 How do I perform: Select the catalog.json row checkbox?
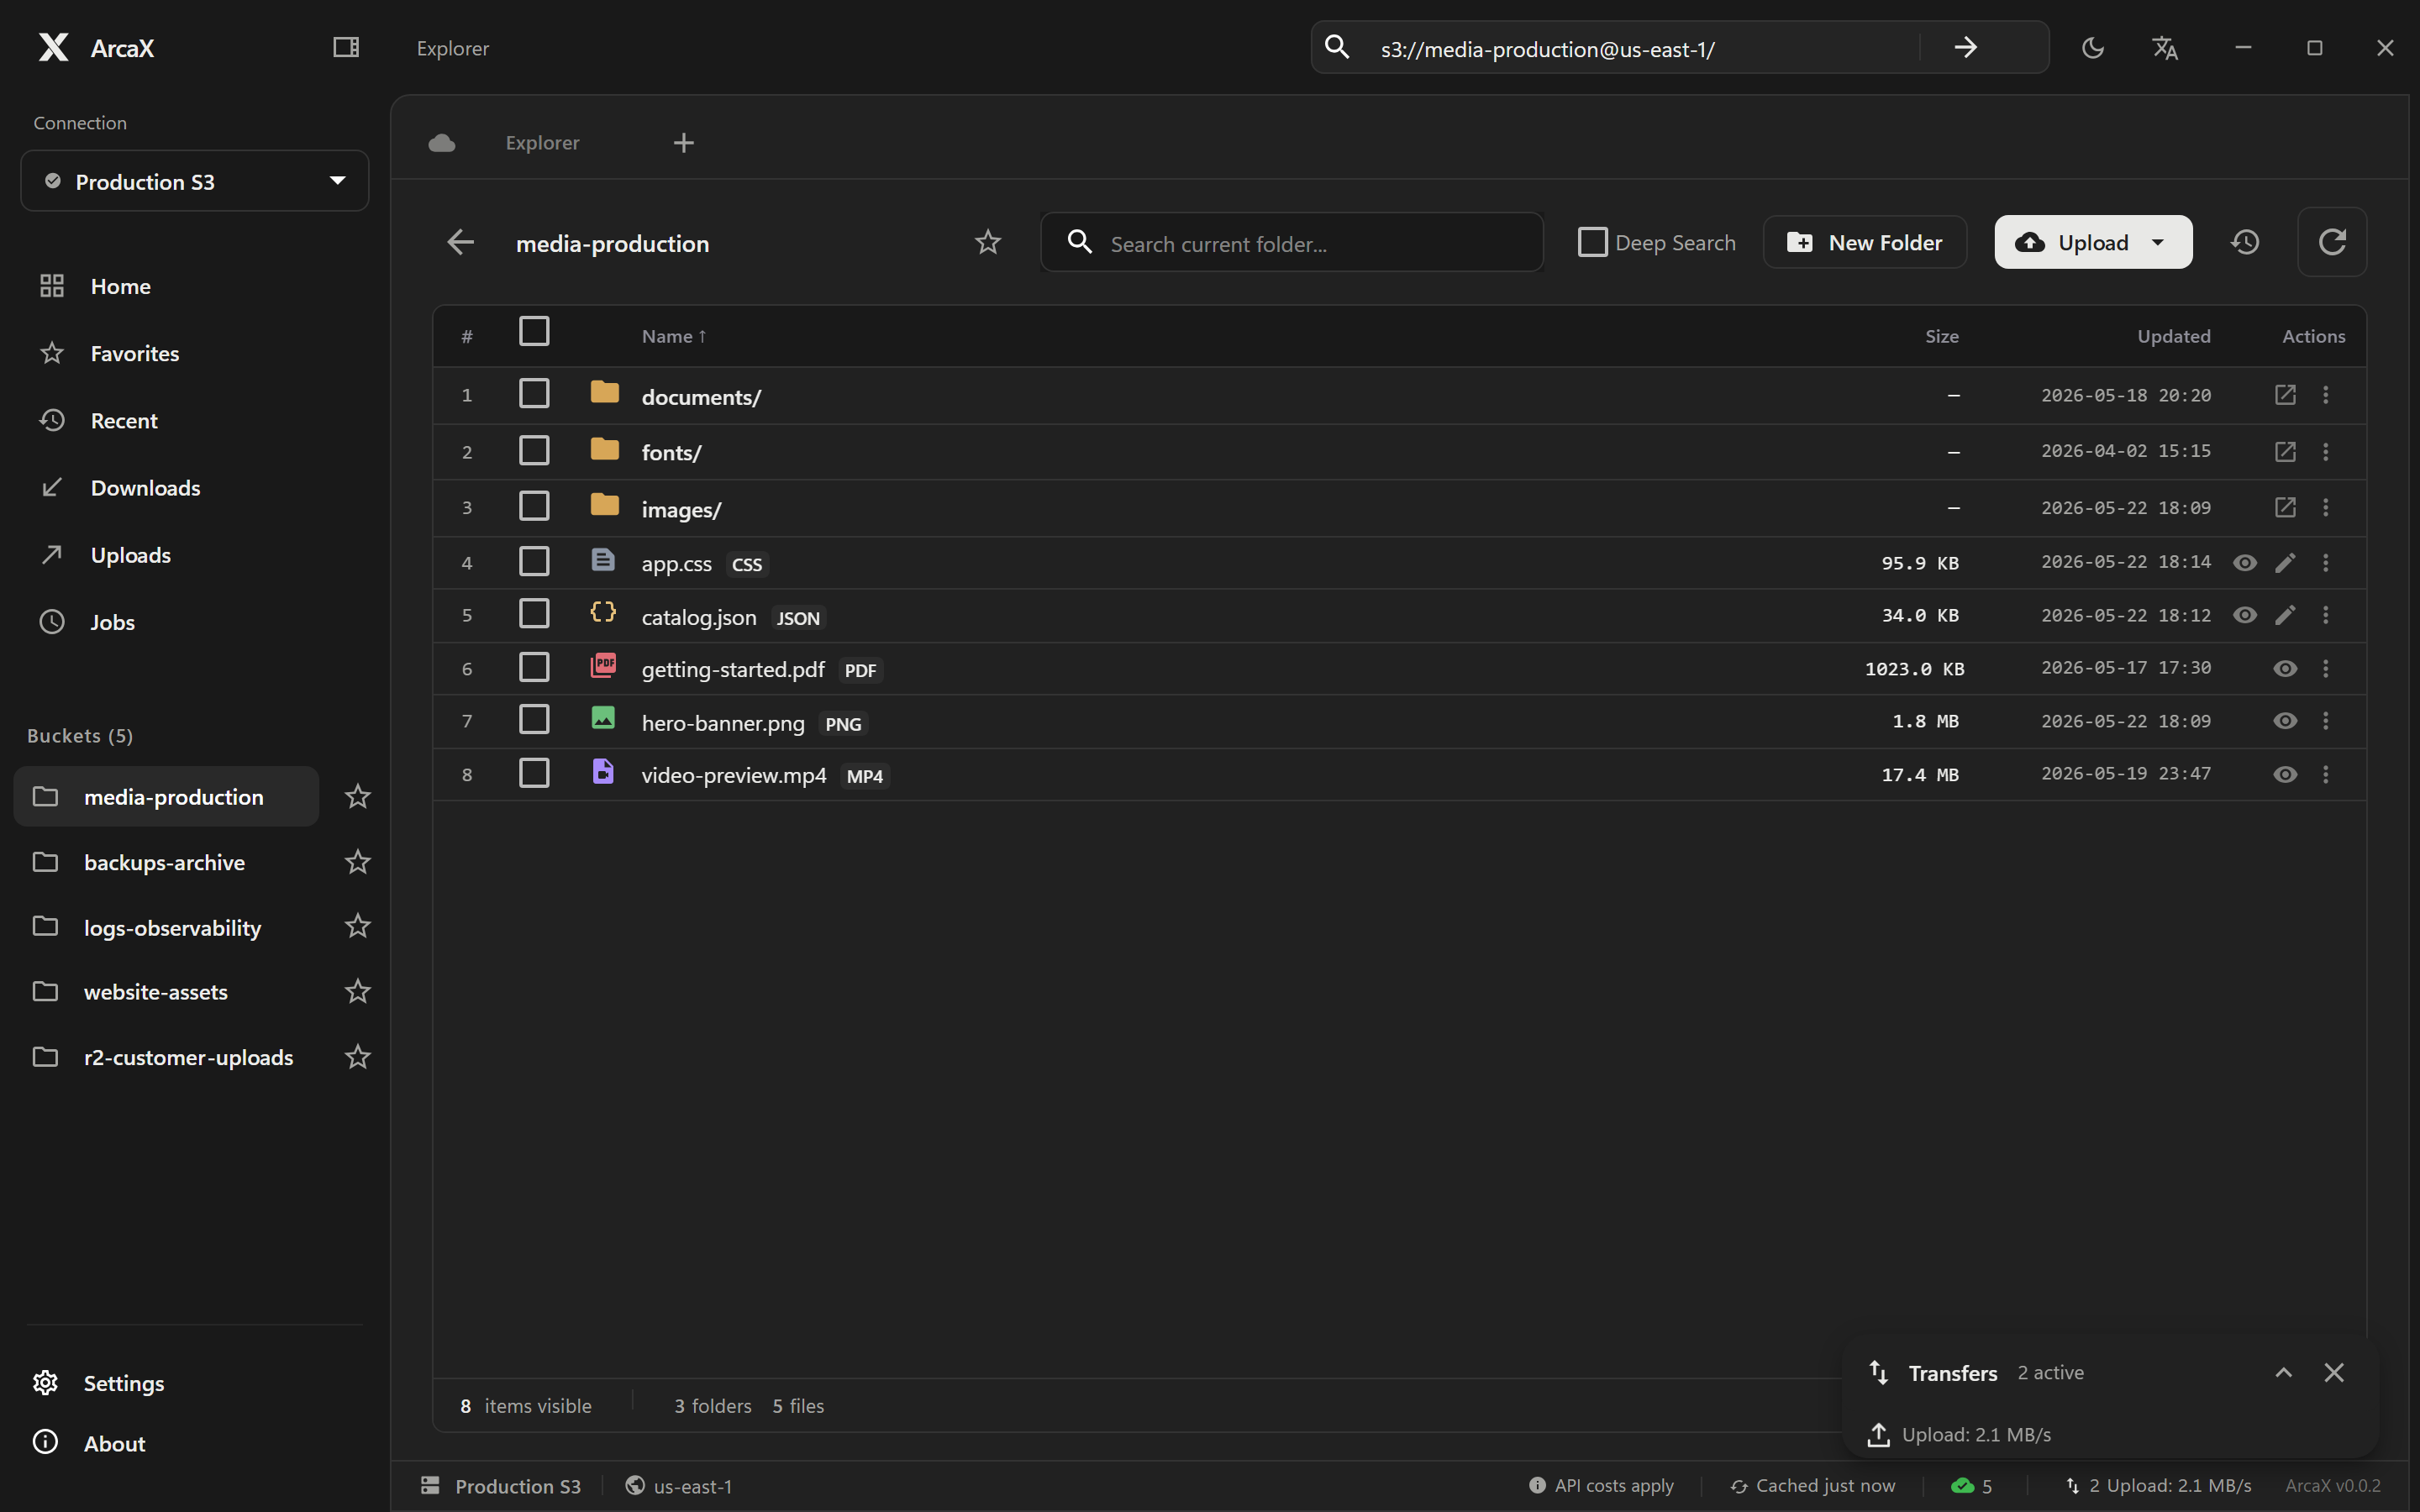534,613
